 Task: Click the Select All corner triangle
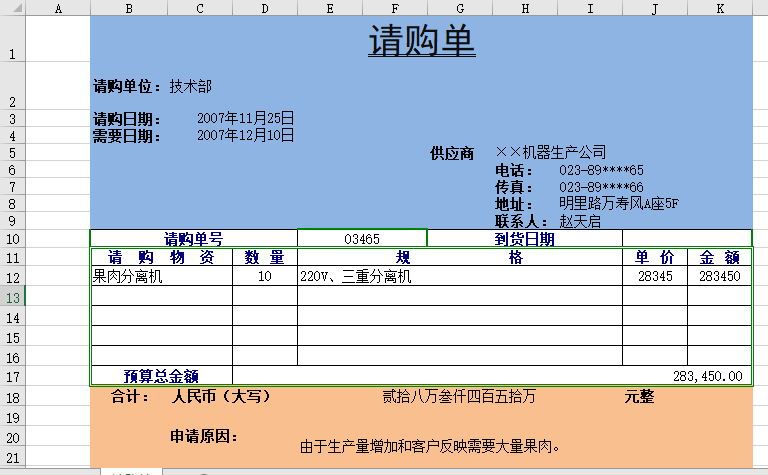point(12,8)
